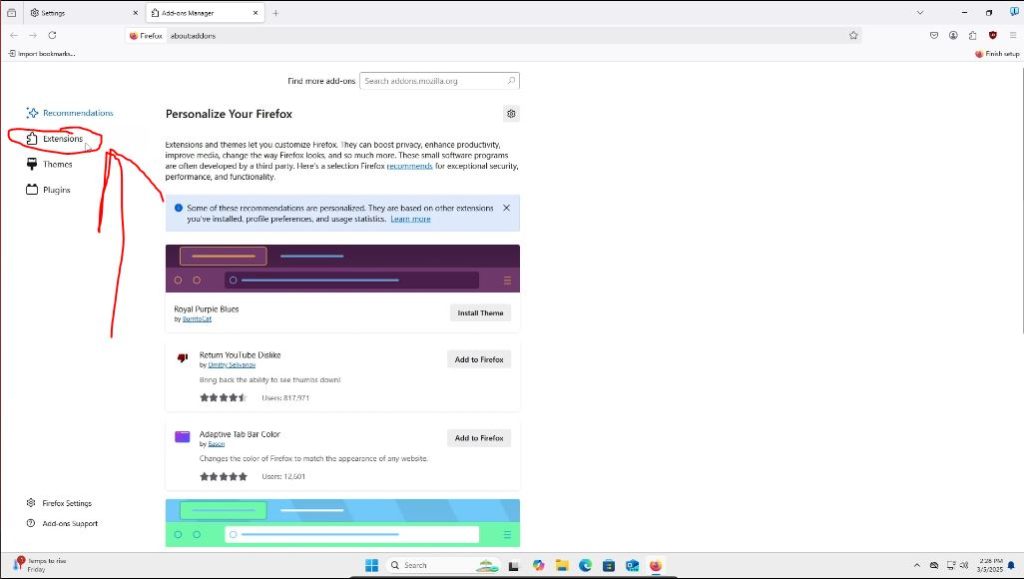1024x579 pixels.
Task: Go back using the back arrow
Action: pos(14,35)
